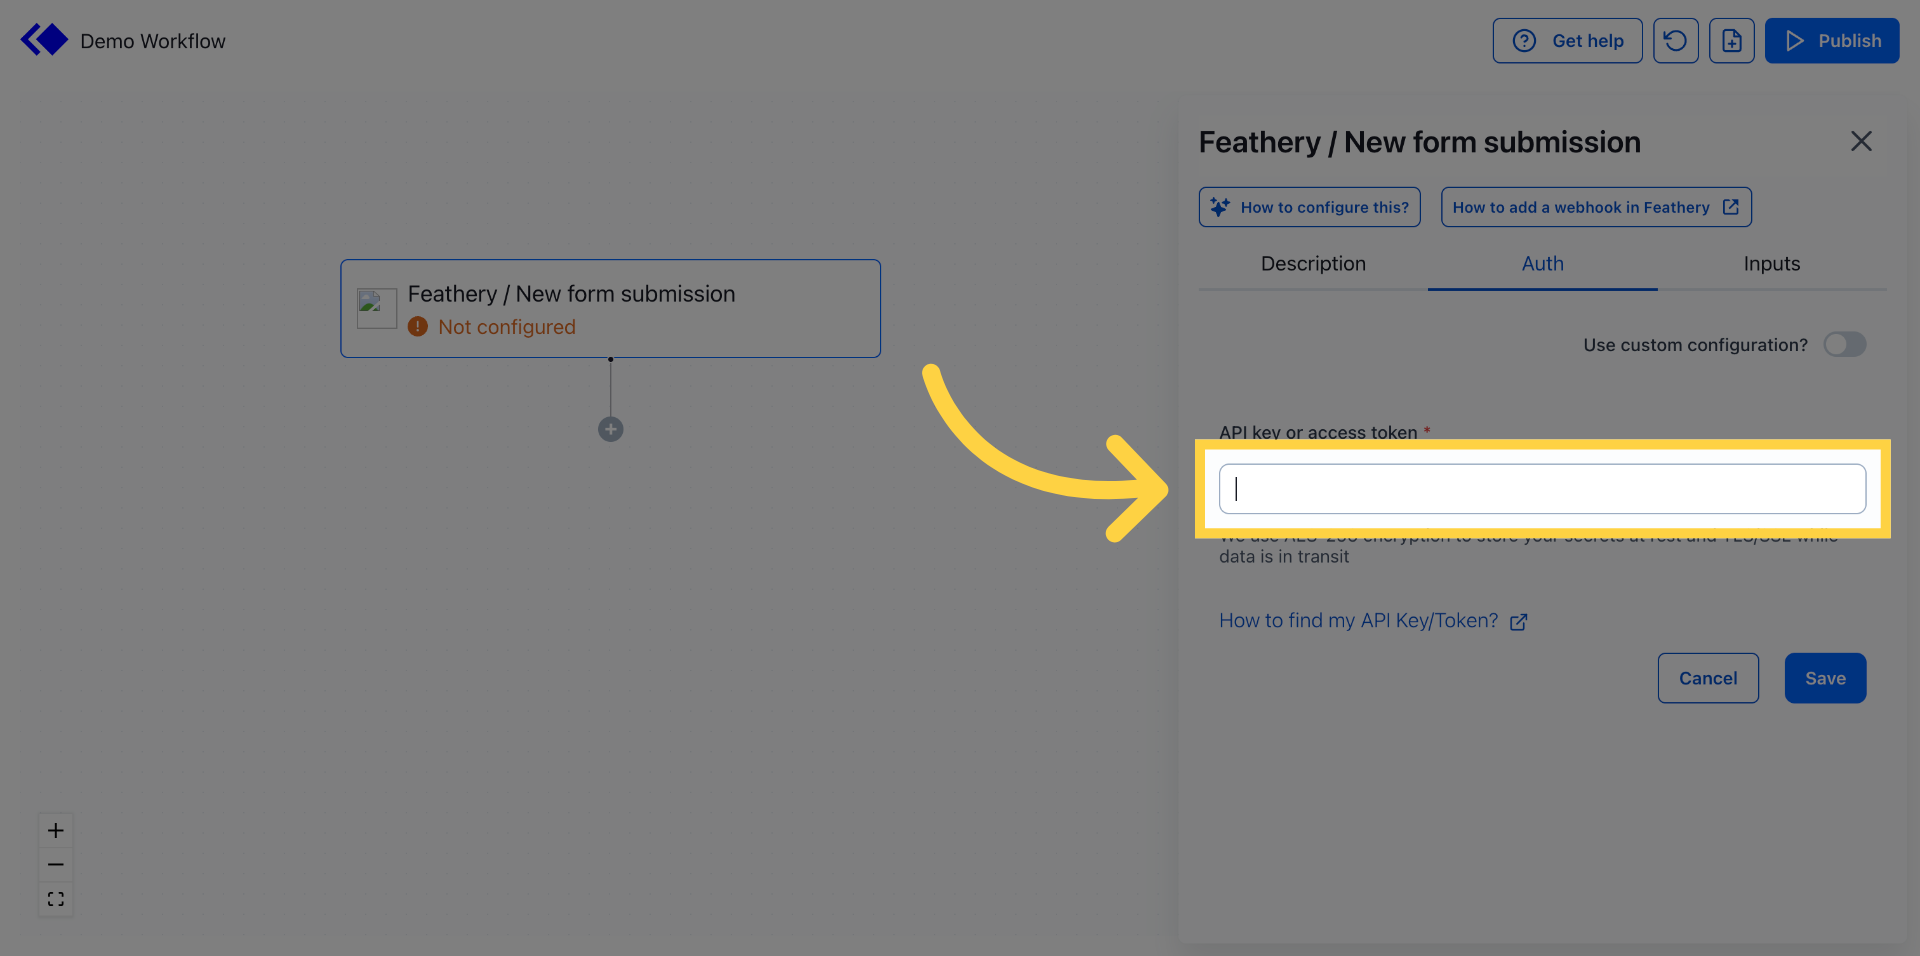This screenshot has height=956, width=1920.
Task: Click the Publish button
Action: click(1832, 40)
